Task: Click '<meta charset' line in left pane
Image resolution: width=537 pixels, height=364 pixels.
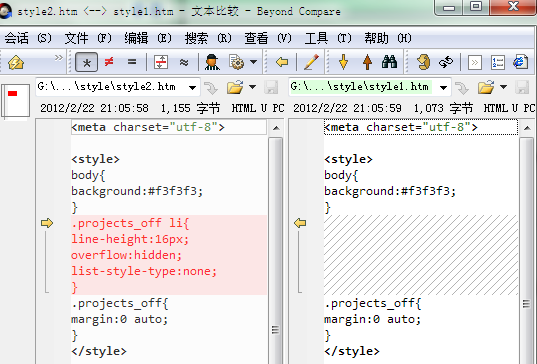Action: (x=169, y=127)
